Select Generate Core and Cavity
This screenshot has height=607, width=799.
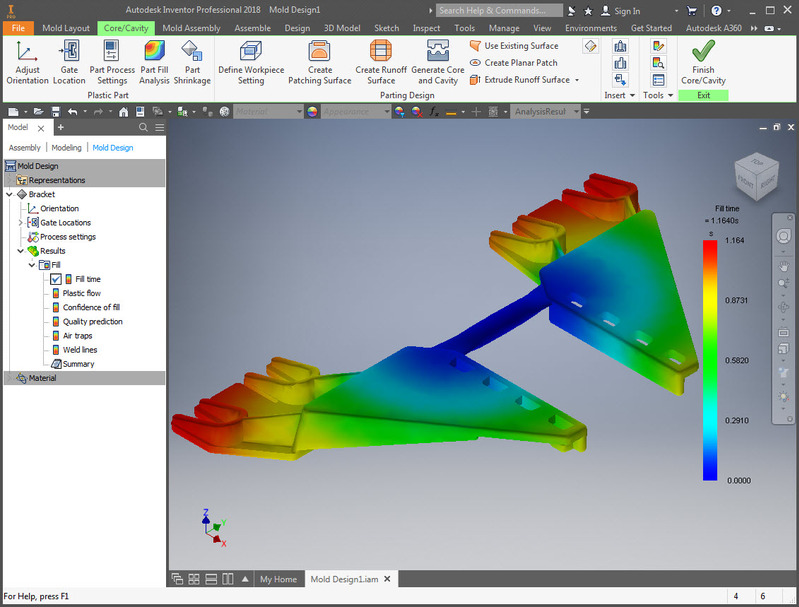(438, 62)
